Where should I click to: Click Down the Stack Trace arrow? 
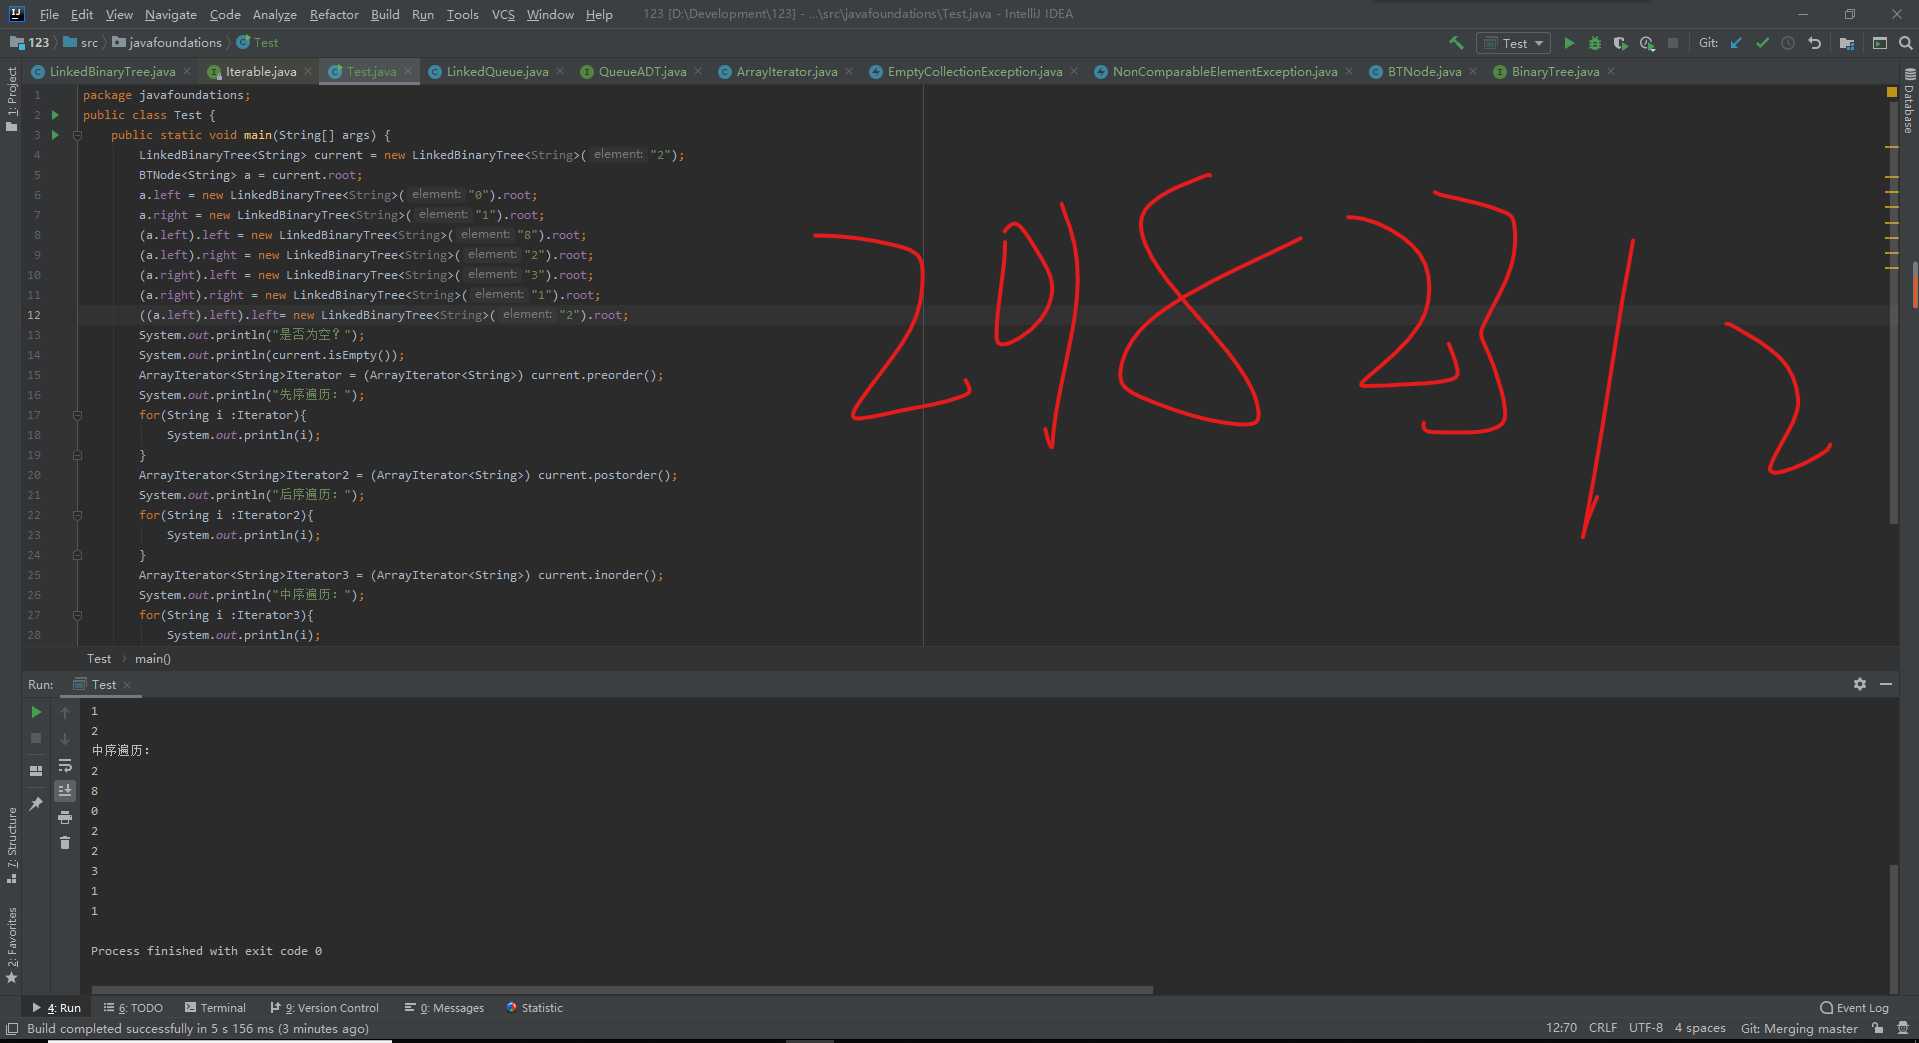click(x=65, y=738)
